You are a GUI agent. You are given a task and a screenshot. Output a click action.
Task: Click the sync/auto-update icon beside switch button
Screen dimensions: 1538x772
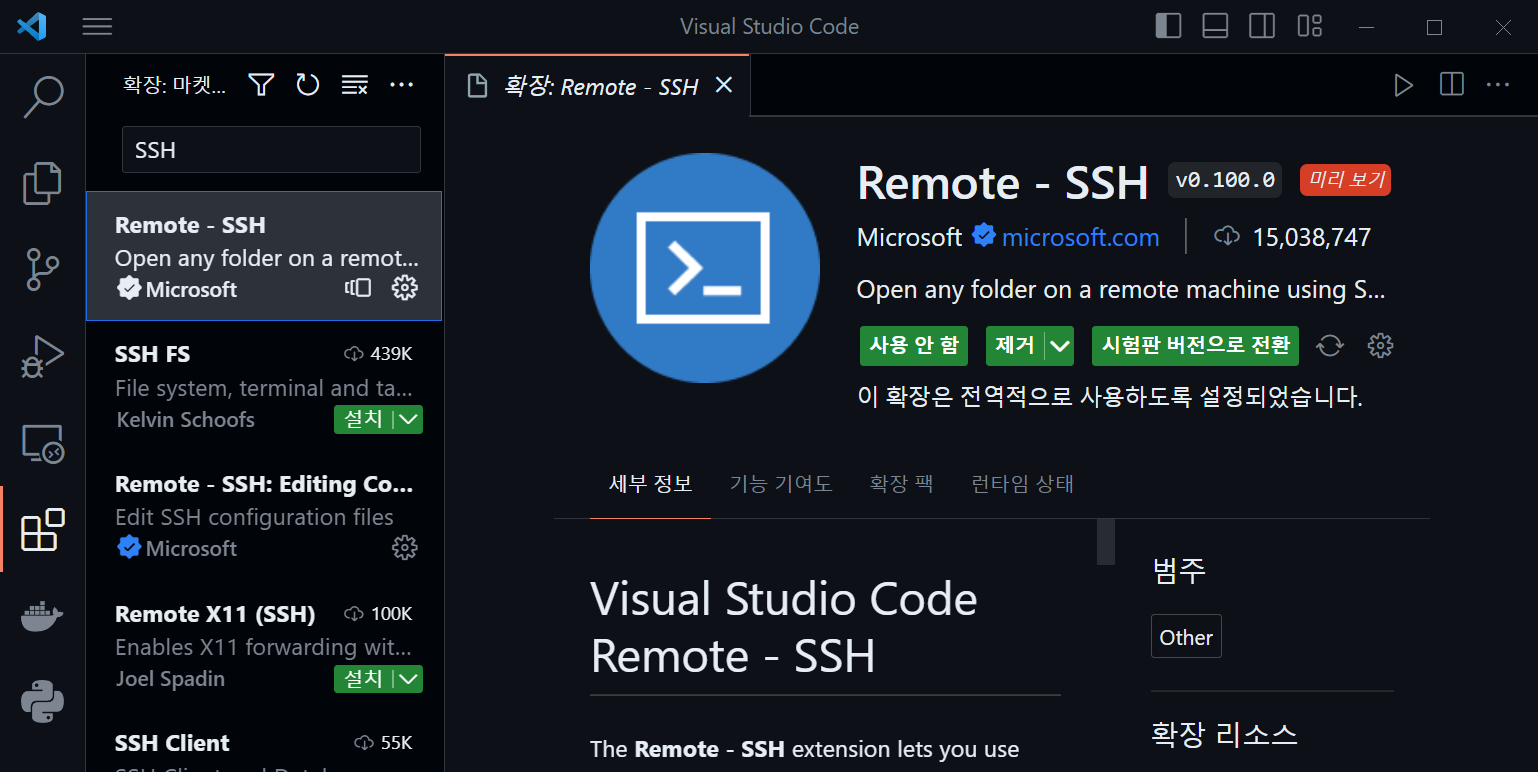(1329, 346)
